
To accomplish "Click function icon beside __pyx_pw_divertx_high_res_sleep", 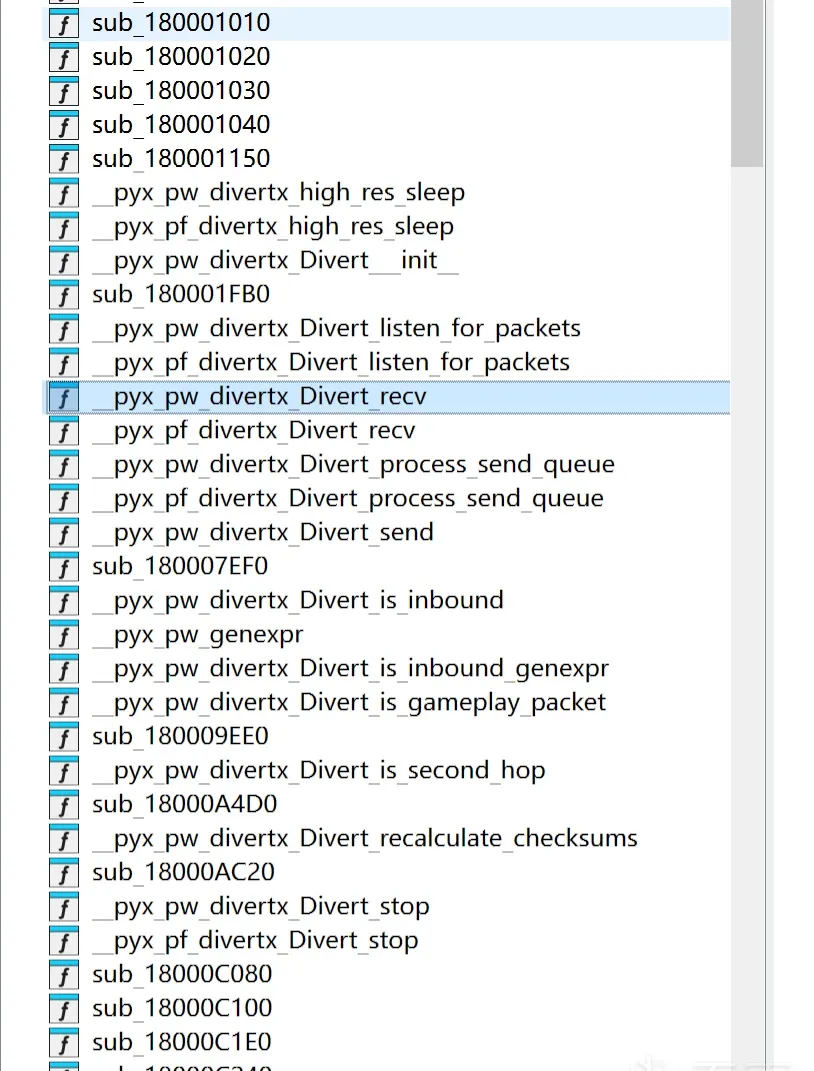I will [x=64, y=194].
